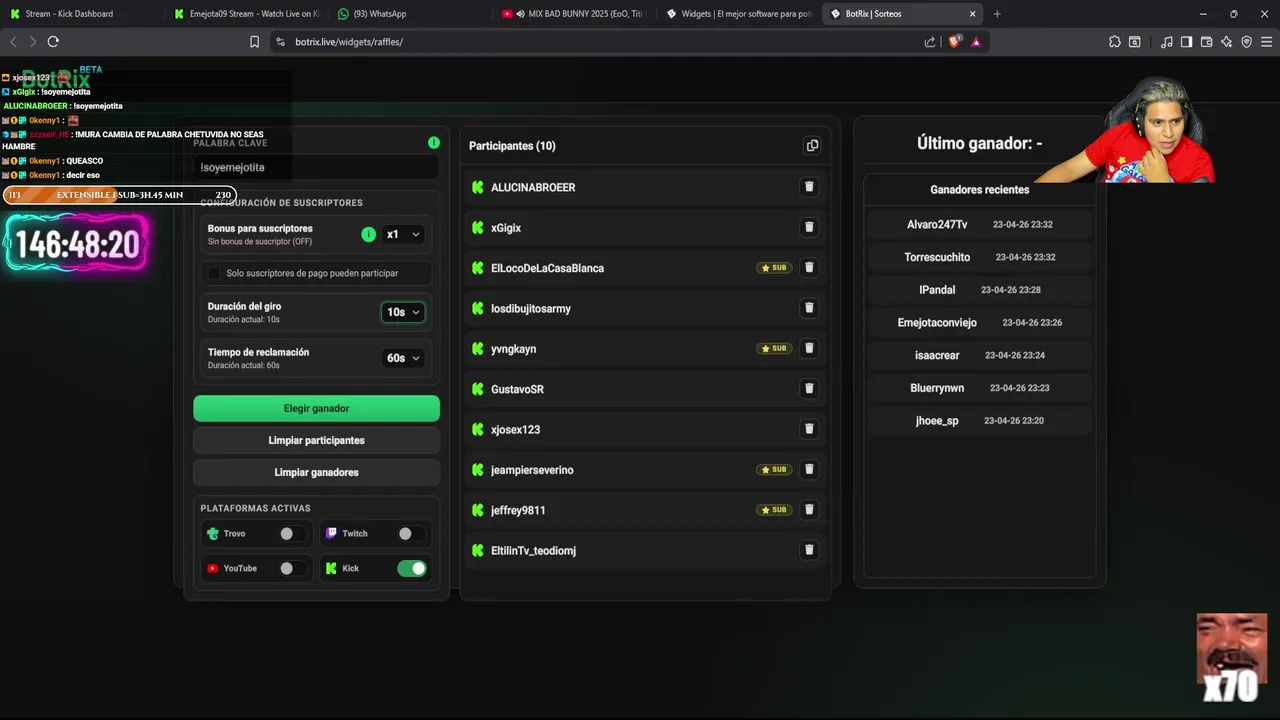Open Brave VPN shield icon
Image resolution: width=1280 pixels, height=720 pixels.
[1246, 42]
